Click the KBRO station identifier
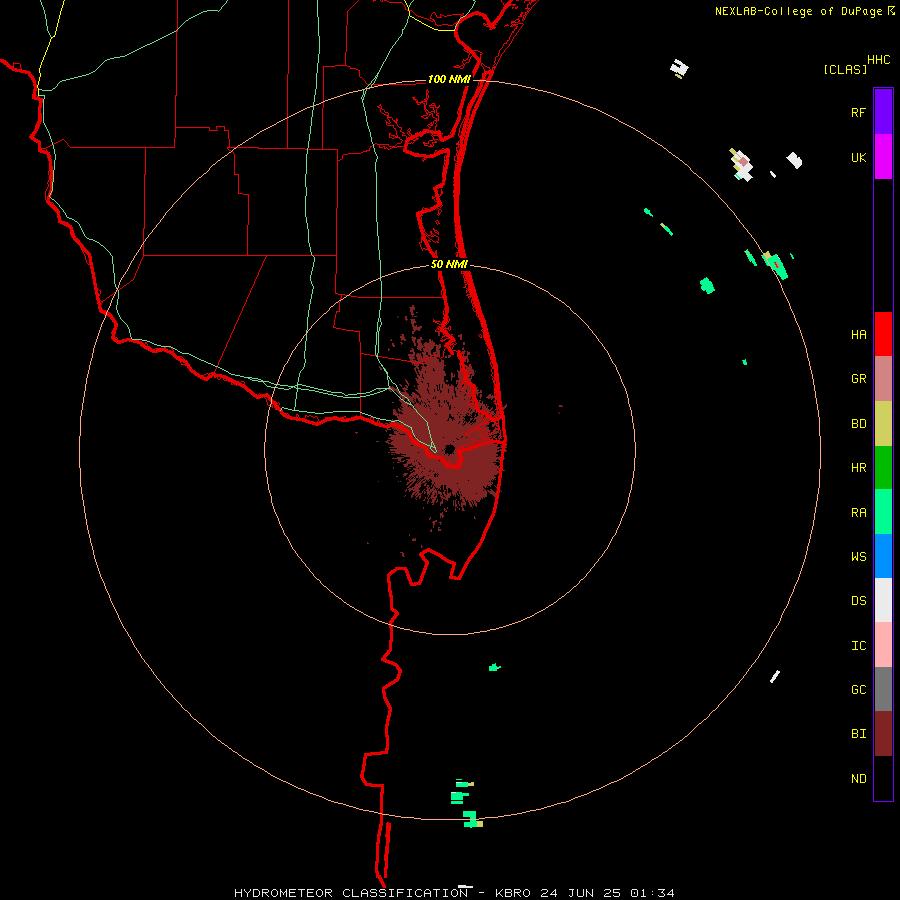Image resolution: width=900 pixels, height=900 pixels. 512,893
